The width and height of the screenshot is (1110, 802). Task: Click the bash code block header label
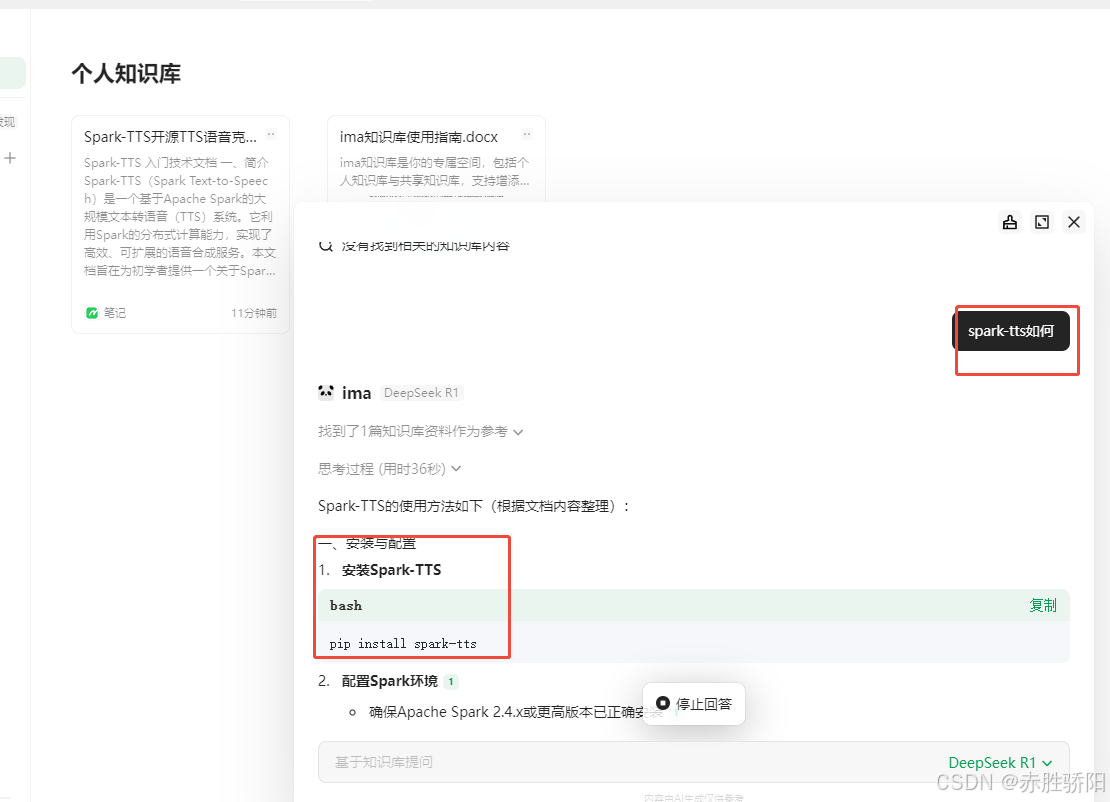345,605
